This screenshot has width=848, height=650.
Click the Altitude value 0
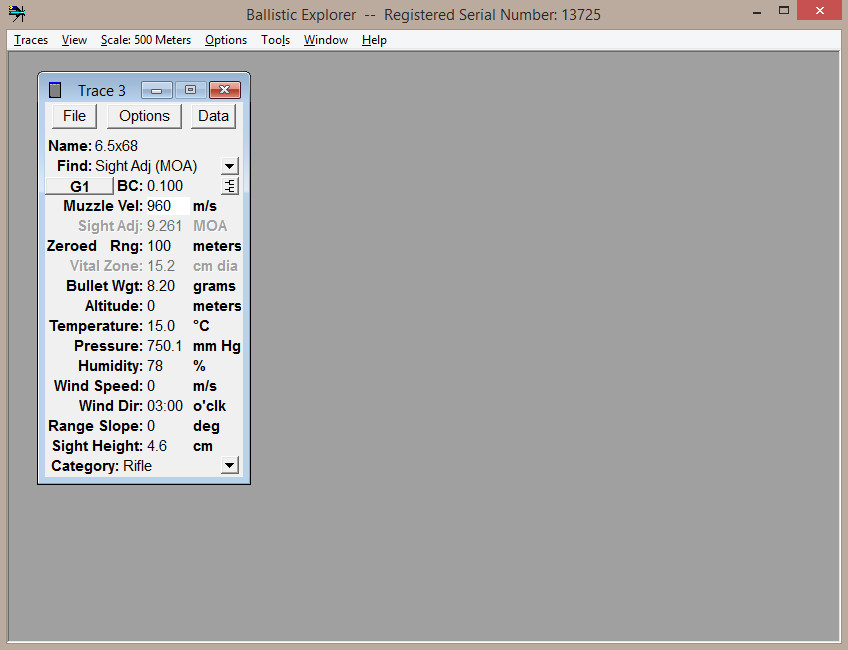151,306
